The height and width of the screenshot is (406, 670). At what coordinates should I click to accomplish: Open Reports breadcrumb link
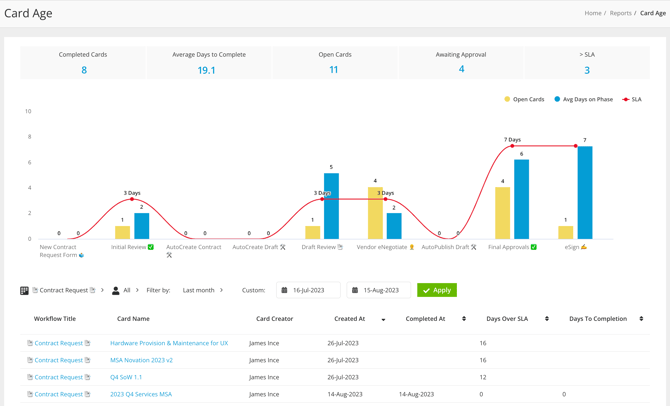(x=621, y=13)
